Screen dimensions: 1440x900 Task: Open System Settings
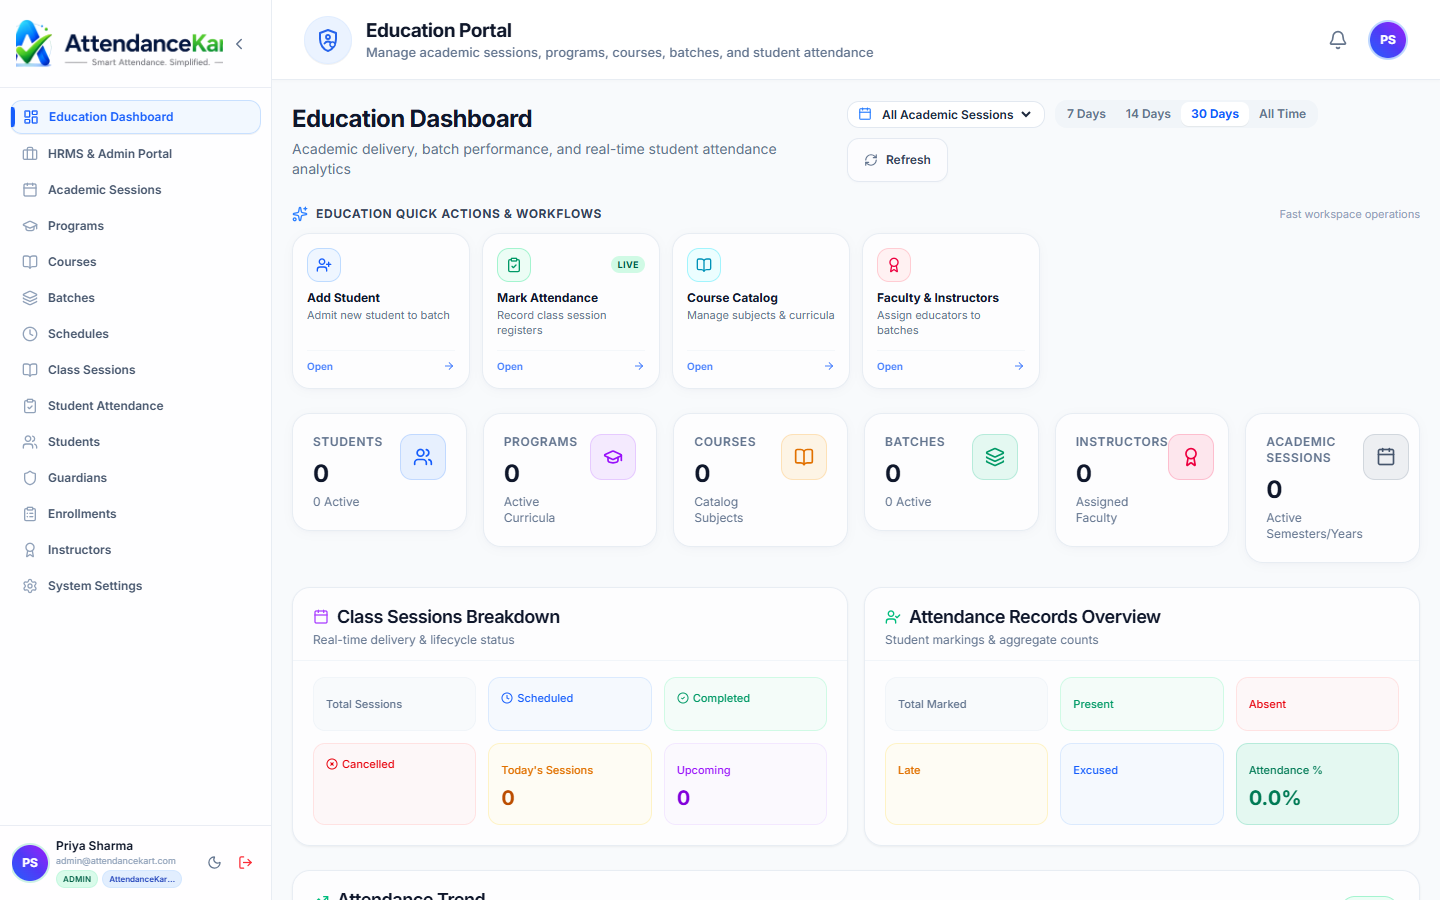[136, 586]
